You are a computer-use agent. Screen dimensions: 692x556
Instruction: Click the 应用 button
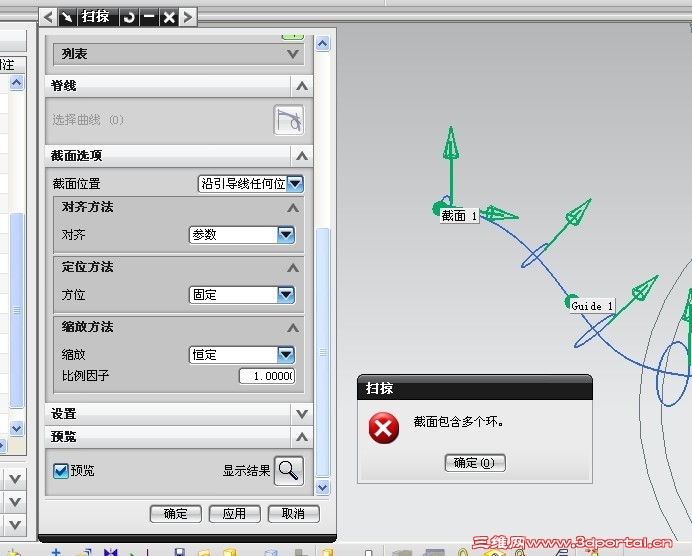pyautogui.click(x=234, y=514)
